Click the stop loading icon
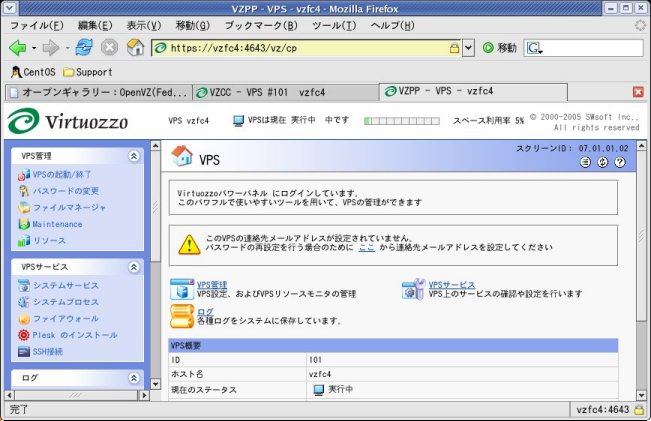The width and height of the screenshot is (651, 421). tap(110, 47)
